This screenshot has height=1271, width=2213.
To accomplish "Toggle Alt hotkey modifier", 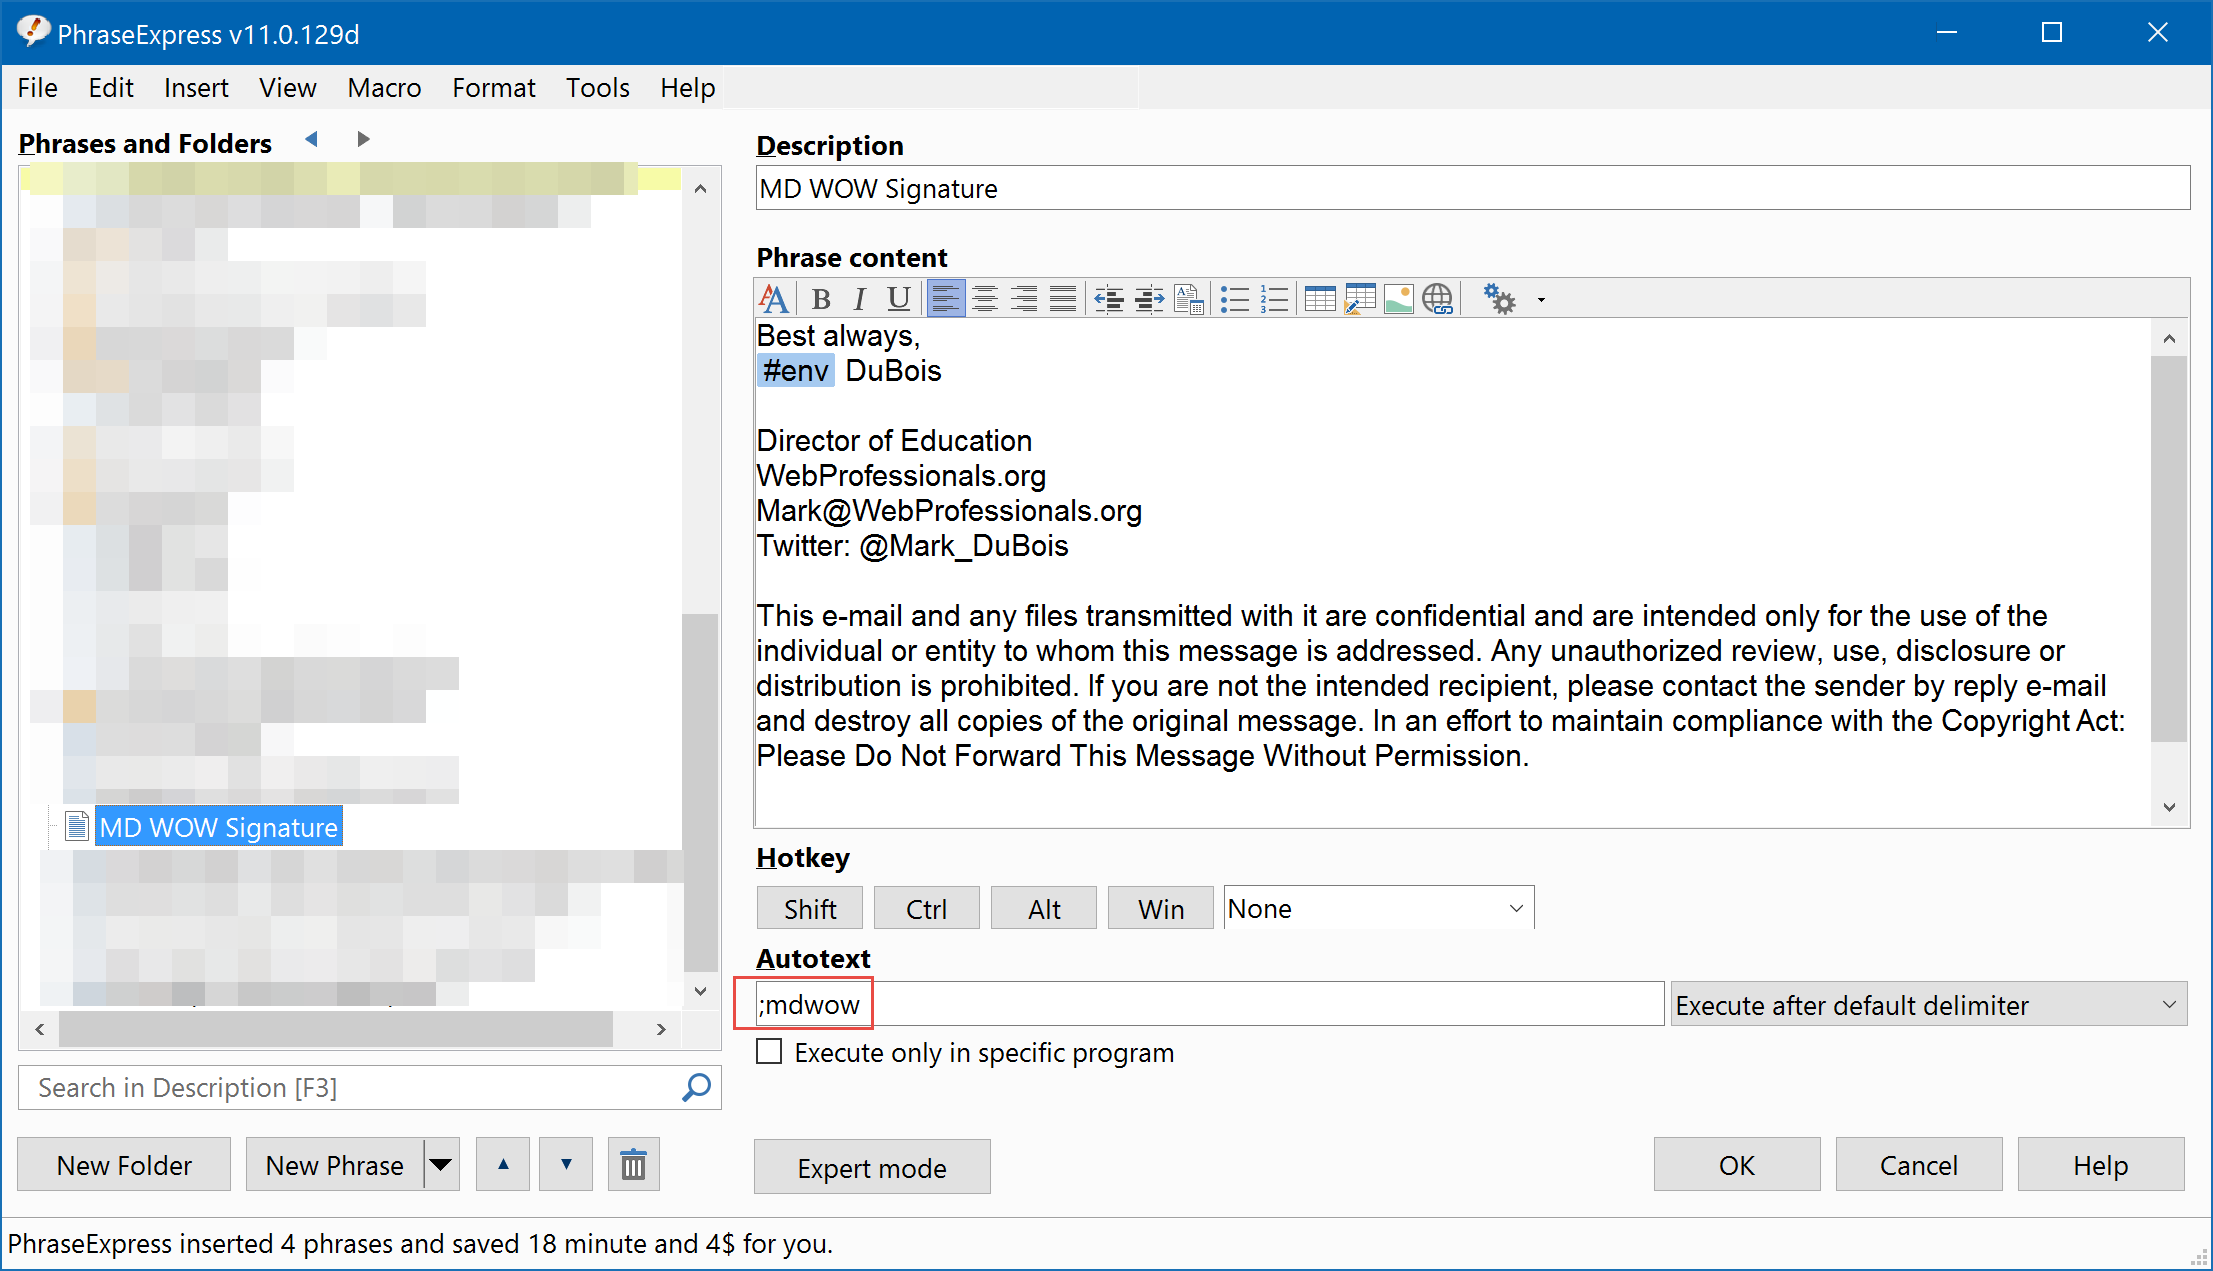I will [x=1044, y=908].
